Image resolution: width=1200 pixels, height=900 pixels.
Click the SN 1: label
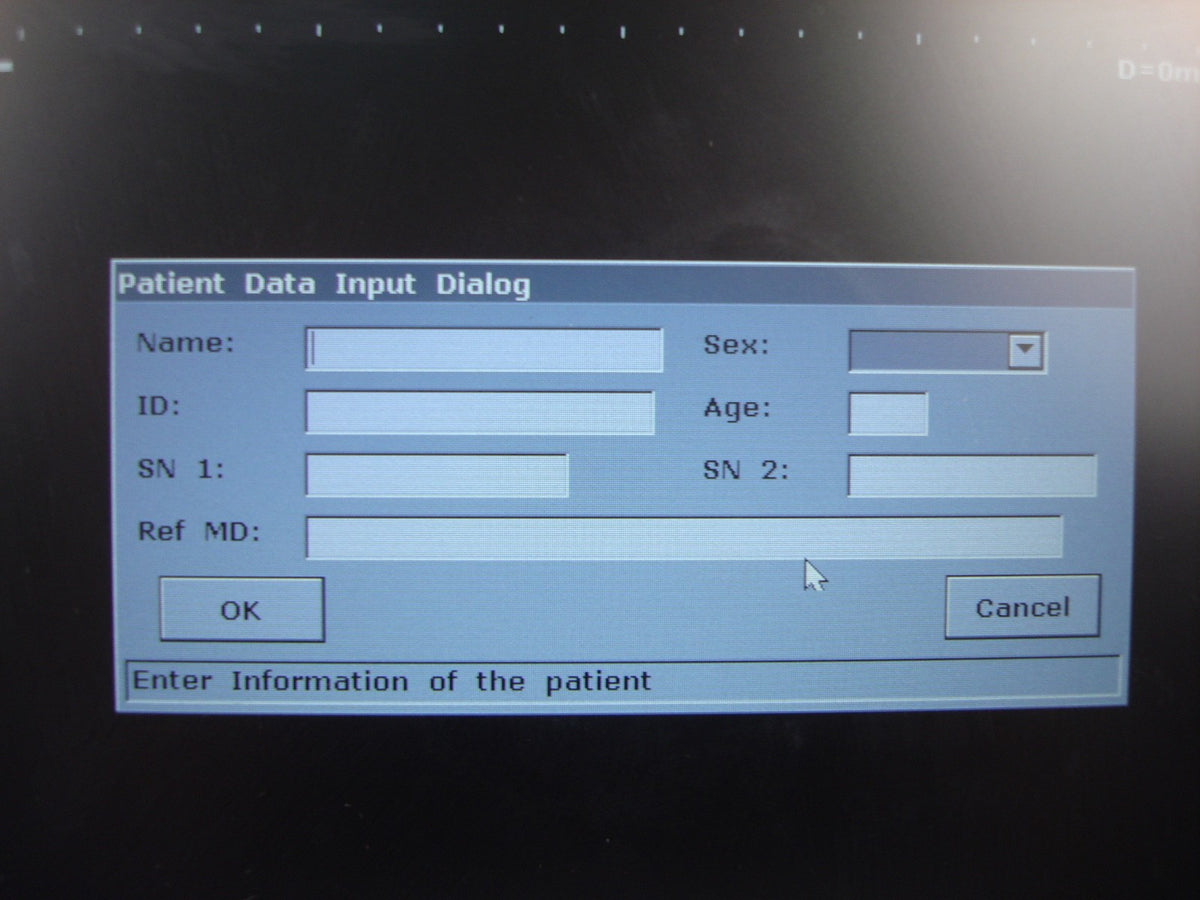pos(181,468)
